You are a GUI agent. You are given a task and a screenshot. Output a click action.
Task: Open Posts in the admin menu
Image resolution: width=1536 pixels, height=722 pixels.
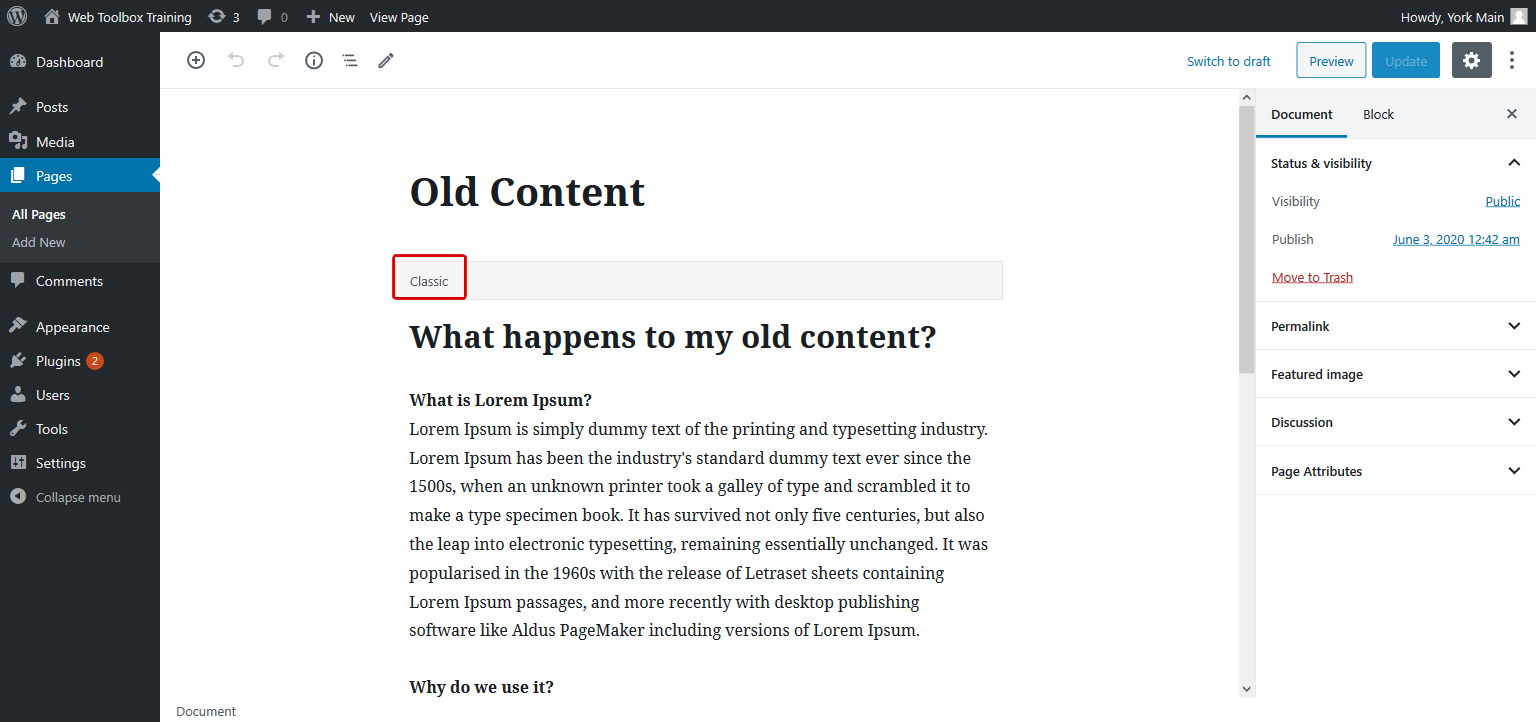click(80, 107)
